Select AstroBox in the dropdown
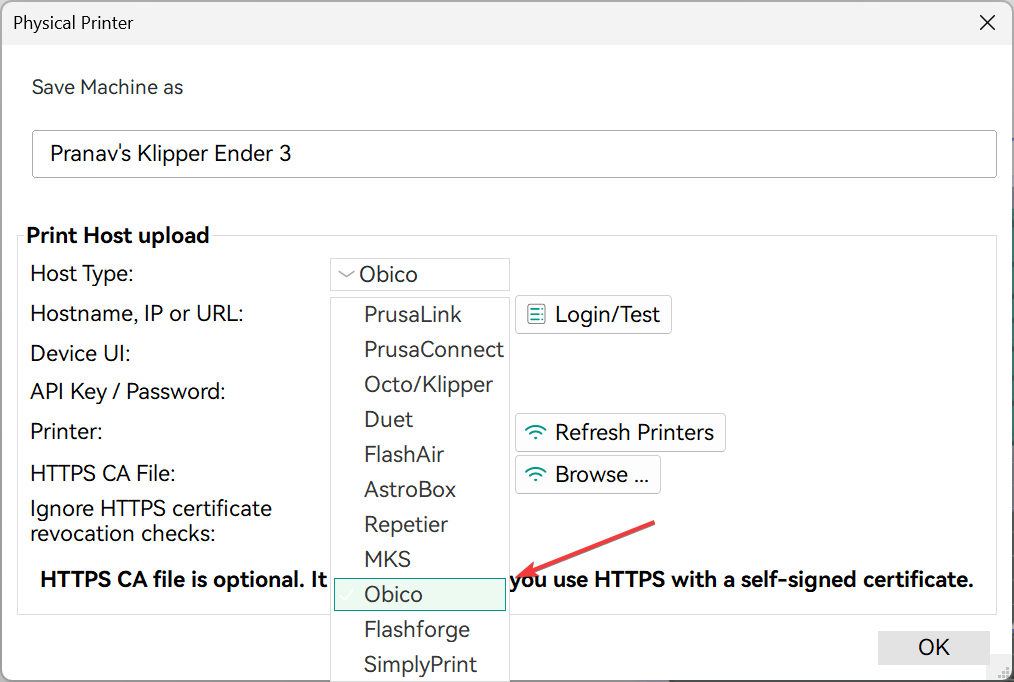Viewport: 1014px width, 682px height. [x=420, y=489]
